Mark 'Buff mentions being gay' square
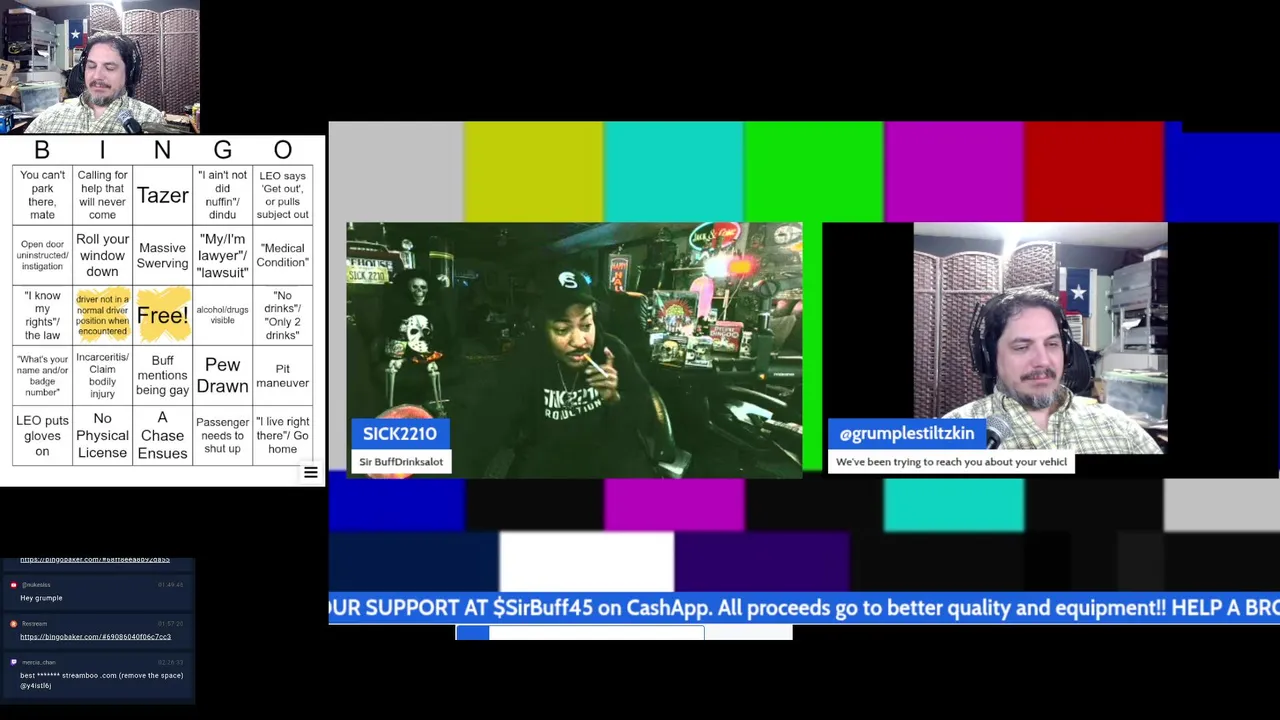The height and width of the screenshot is (720, 1280). pos(162,375)
